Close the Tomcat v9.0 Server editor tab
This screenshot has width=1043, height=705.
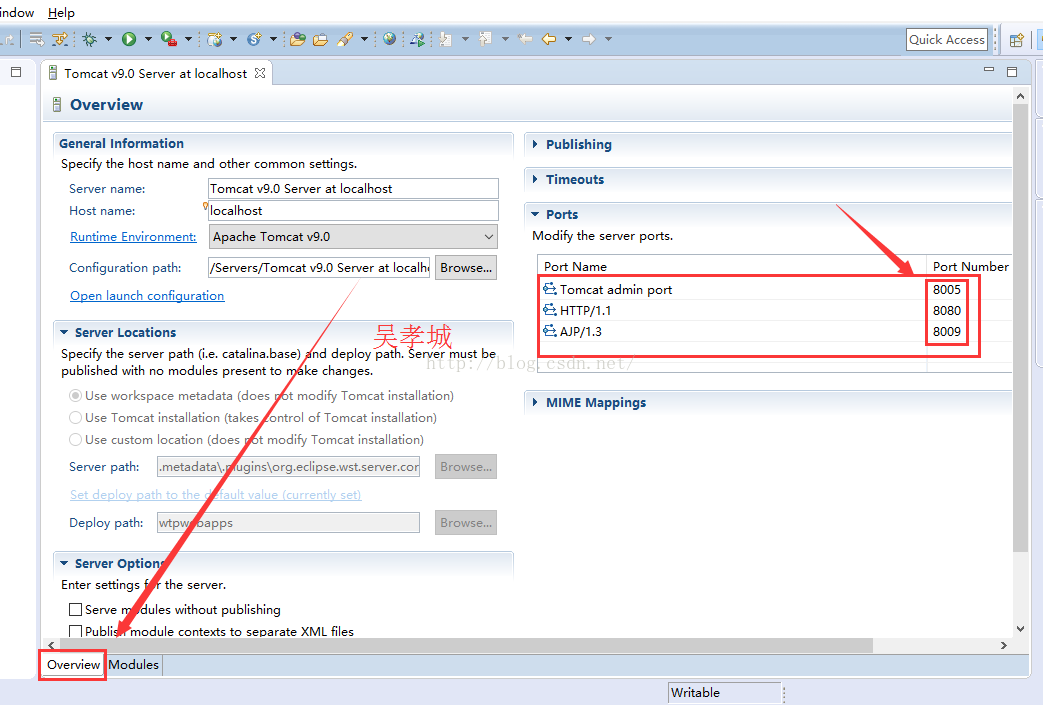(260, 73)
